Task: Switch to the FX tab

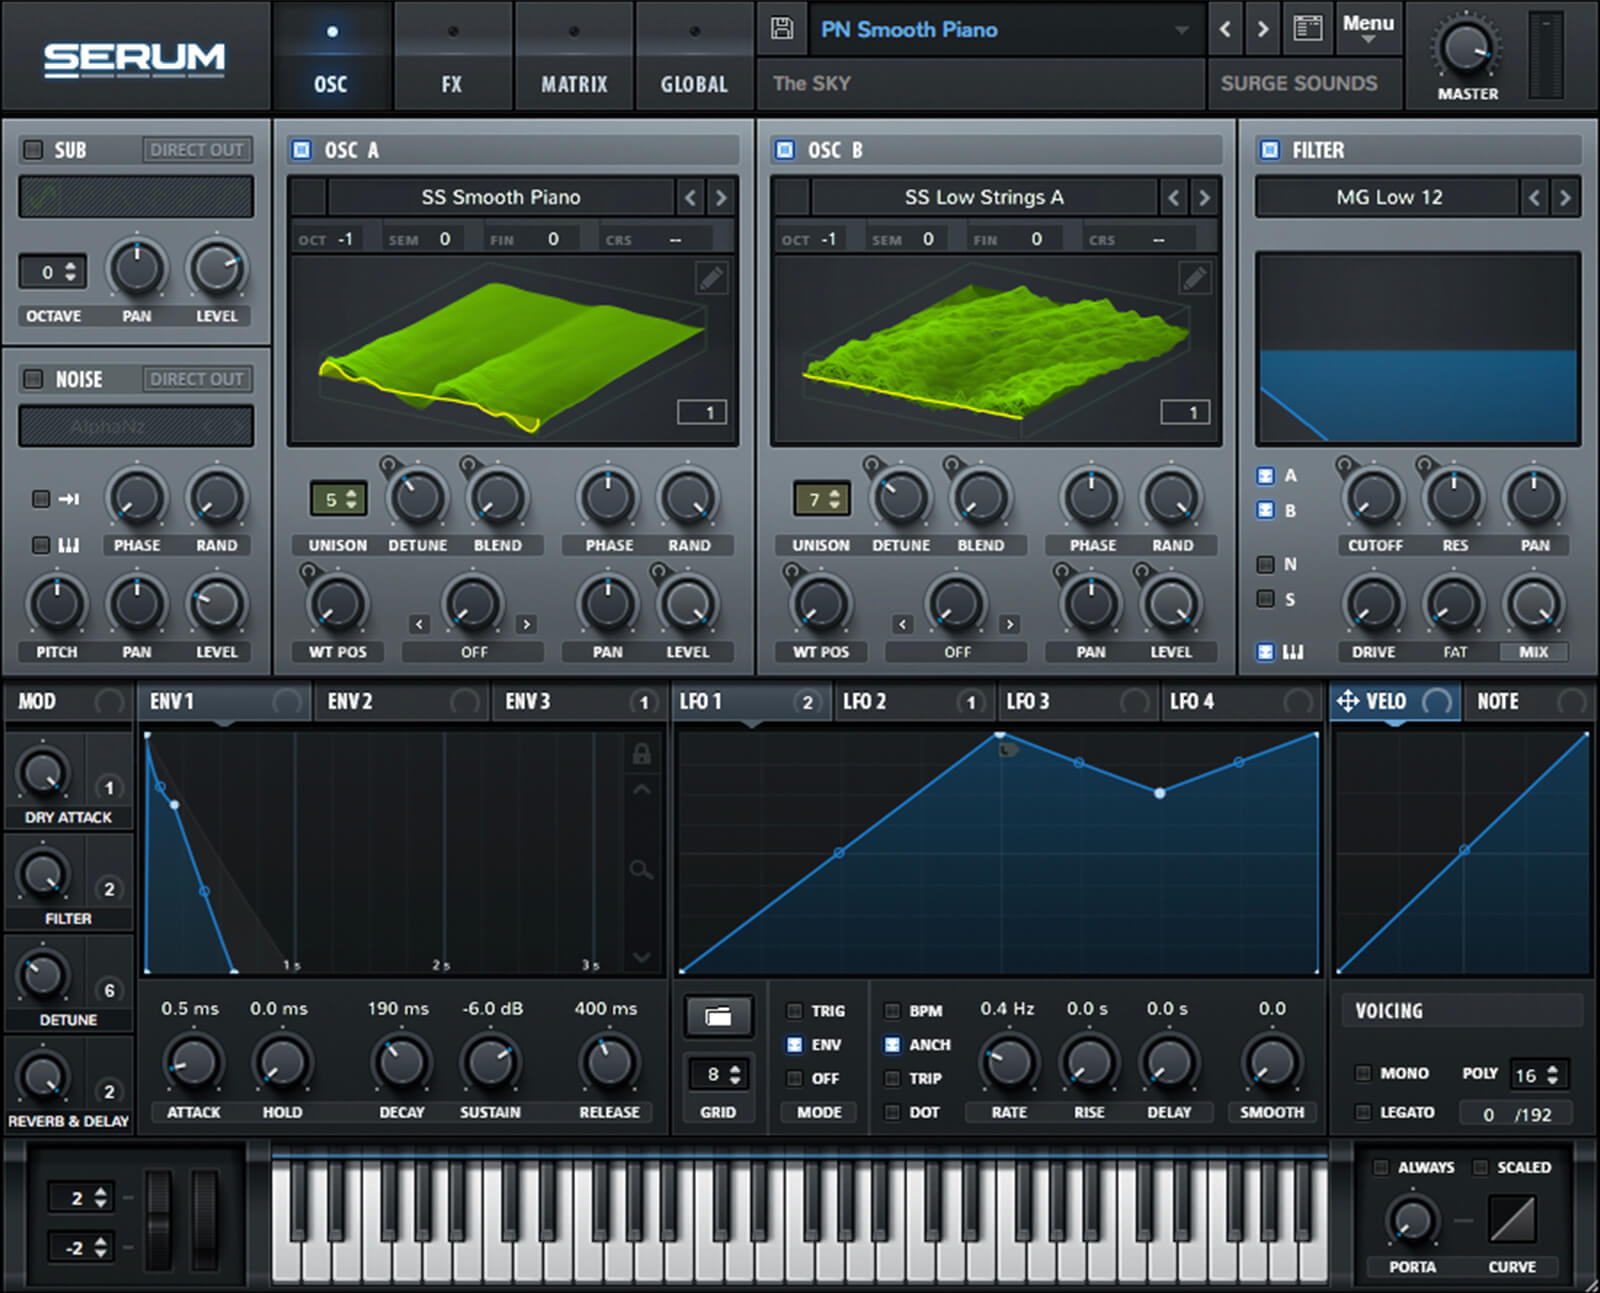Action: [452, 57]
